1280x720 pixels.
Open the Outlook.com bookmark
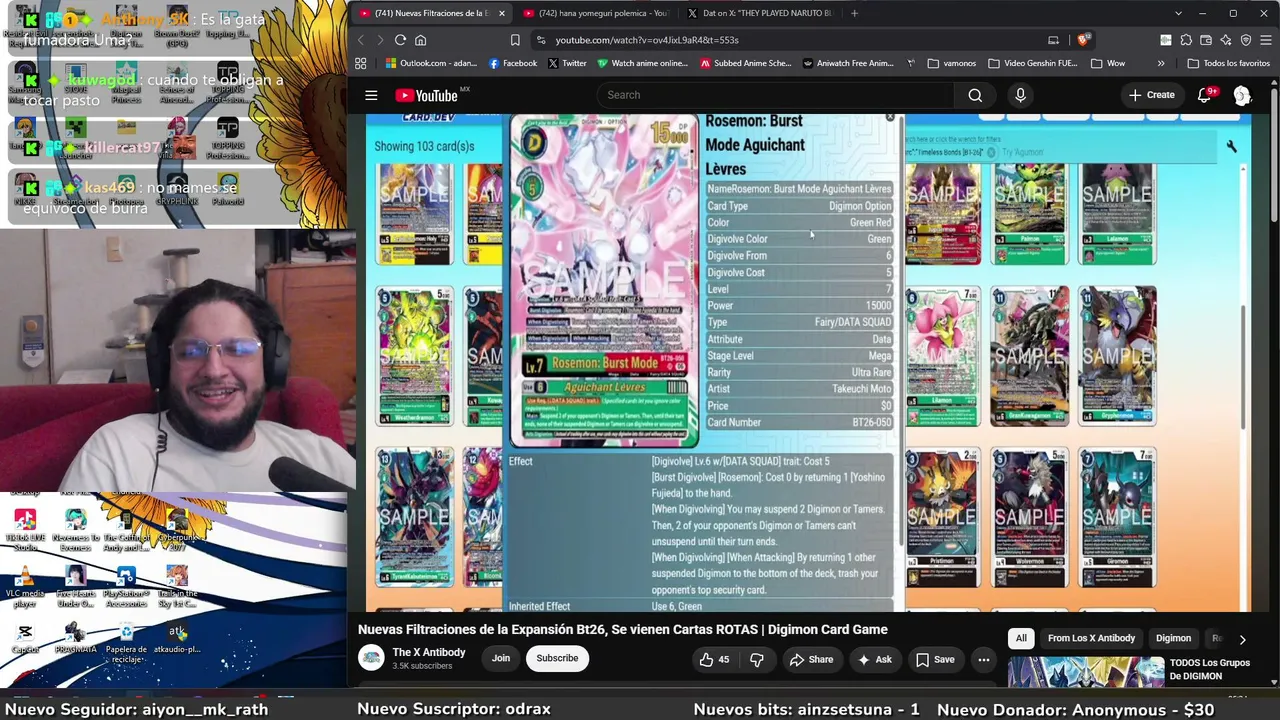tap(430, 63)
